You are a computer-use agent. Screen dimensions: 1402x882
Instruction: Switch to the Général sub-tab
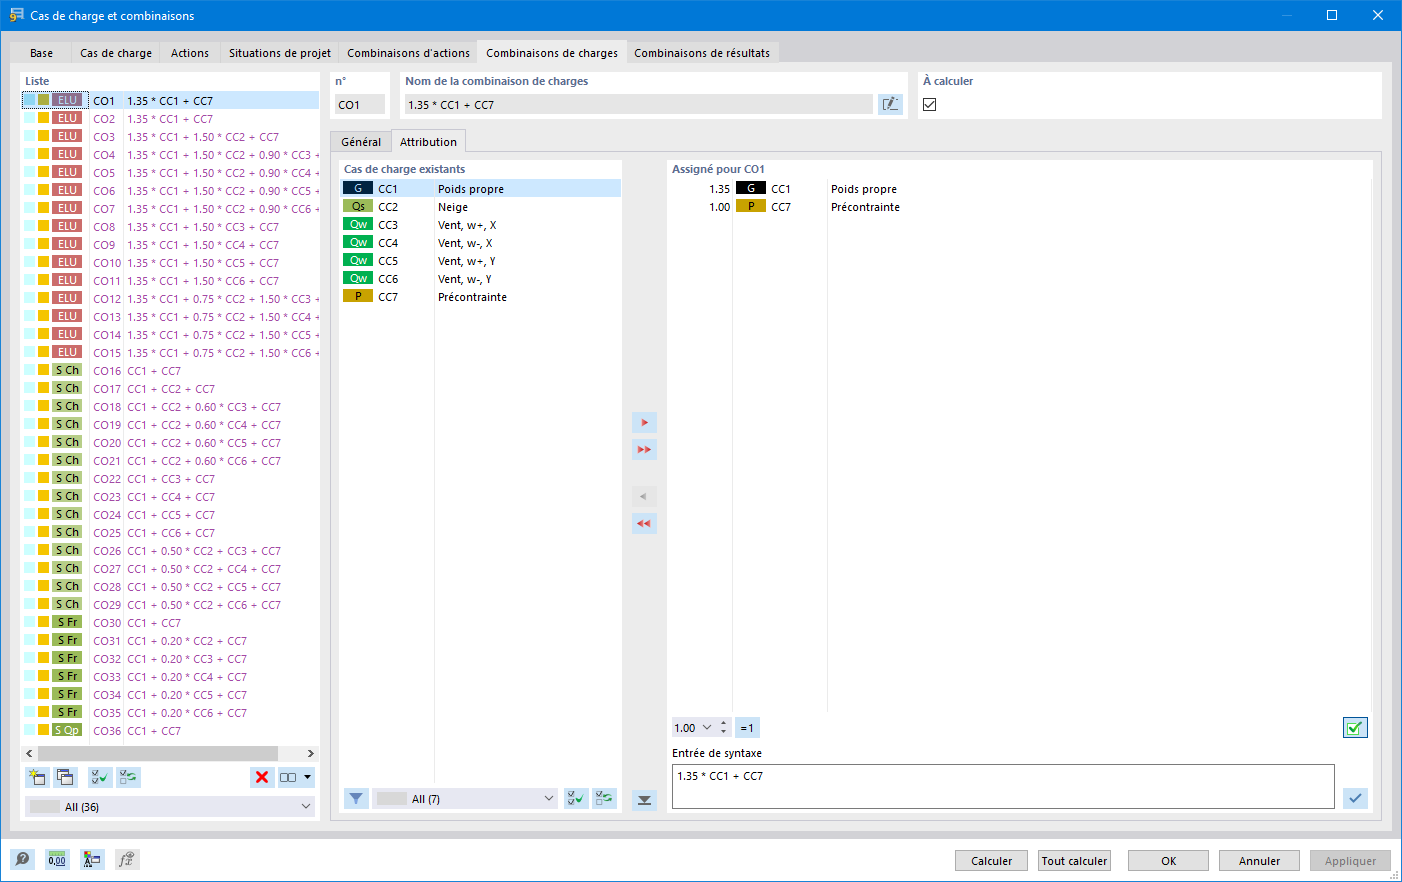(x=361, y=142)
